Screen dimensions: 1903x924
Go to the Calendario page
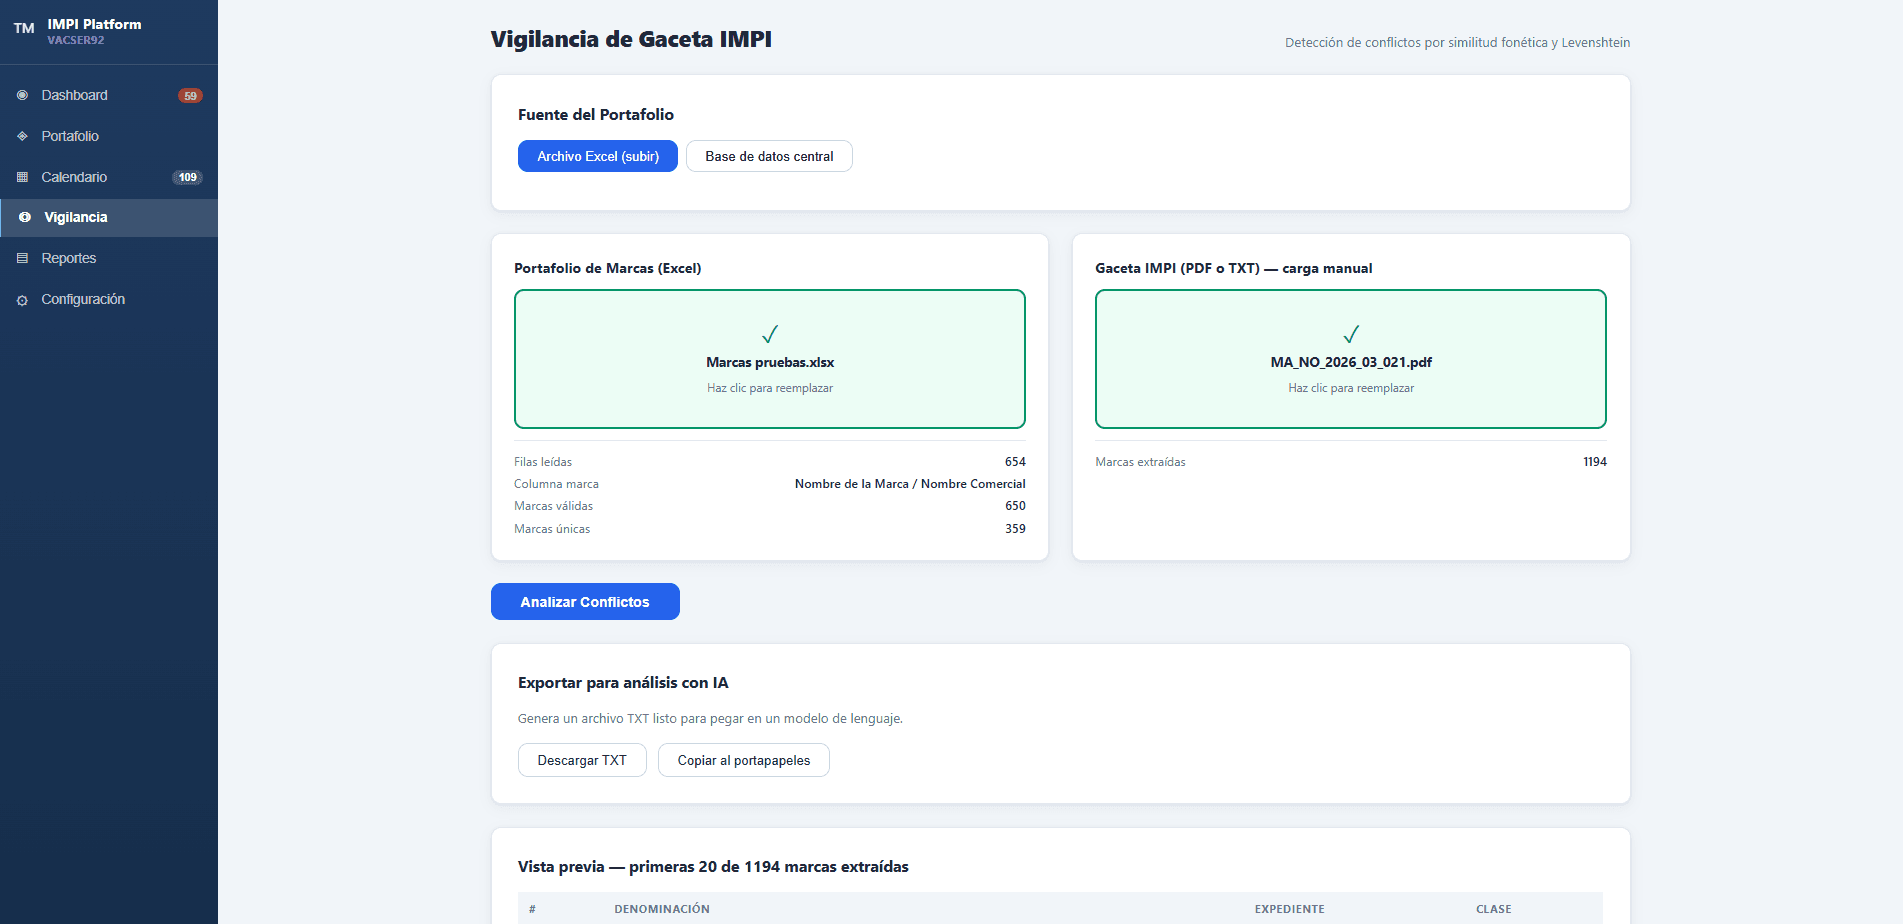point(109,177)
